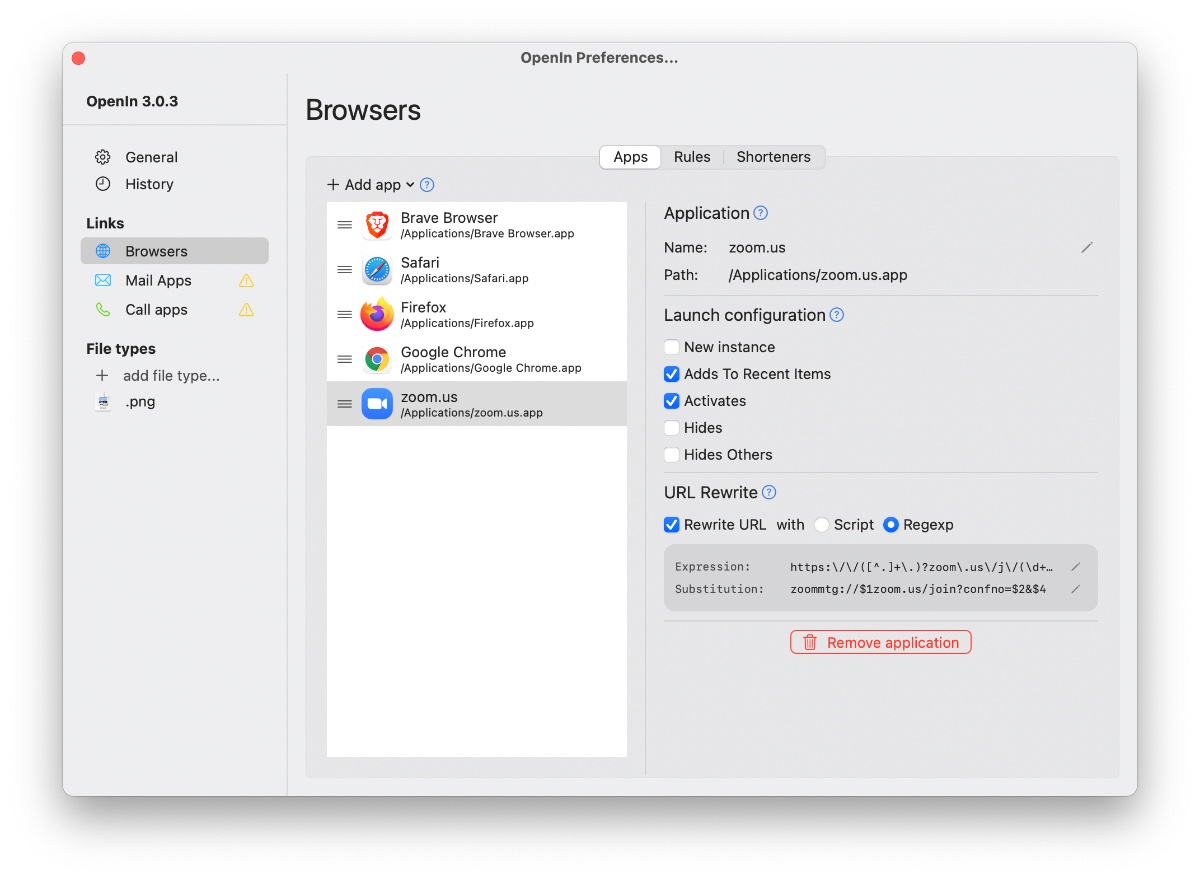Enable the Hides Others checkbox

[672, 455]
